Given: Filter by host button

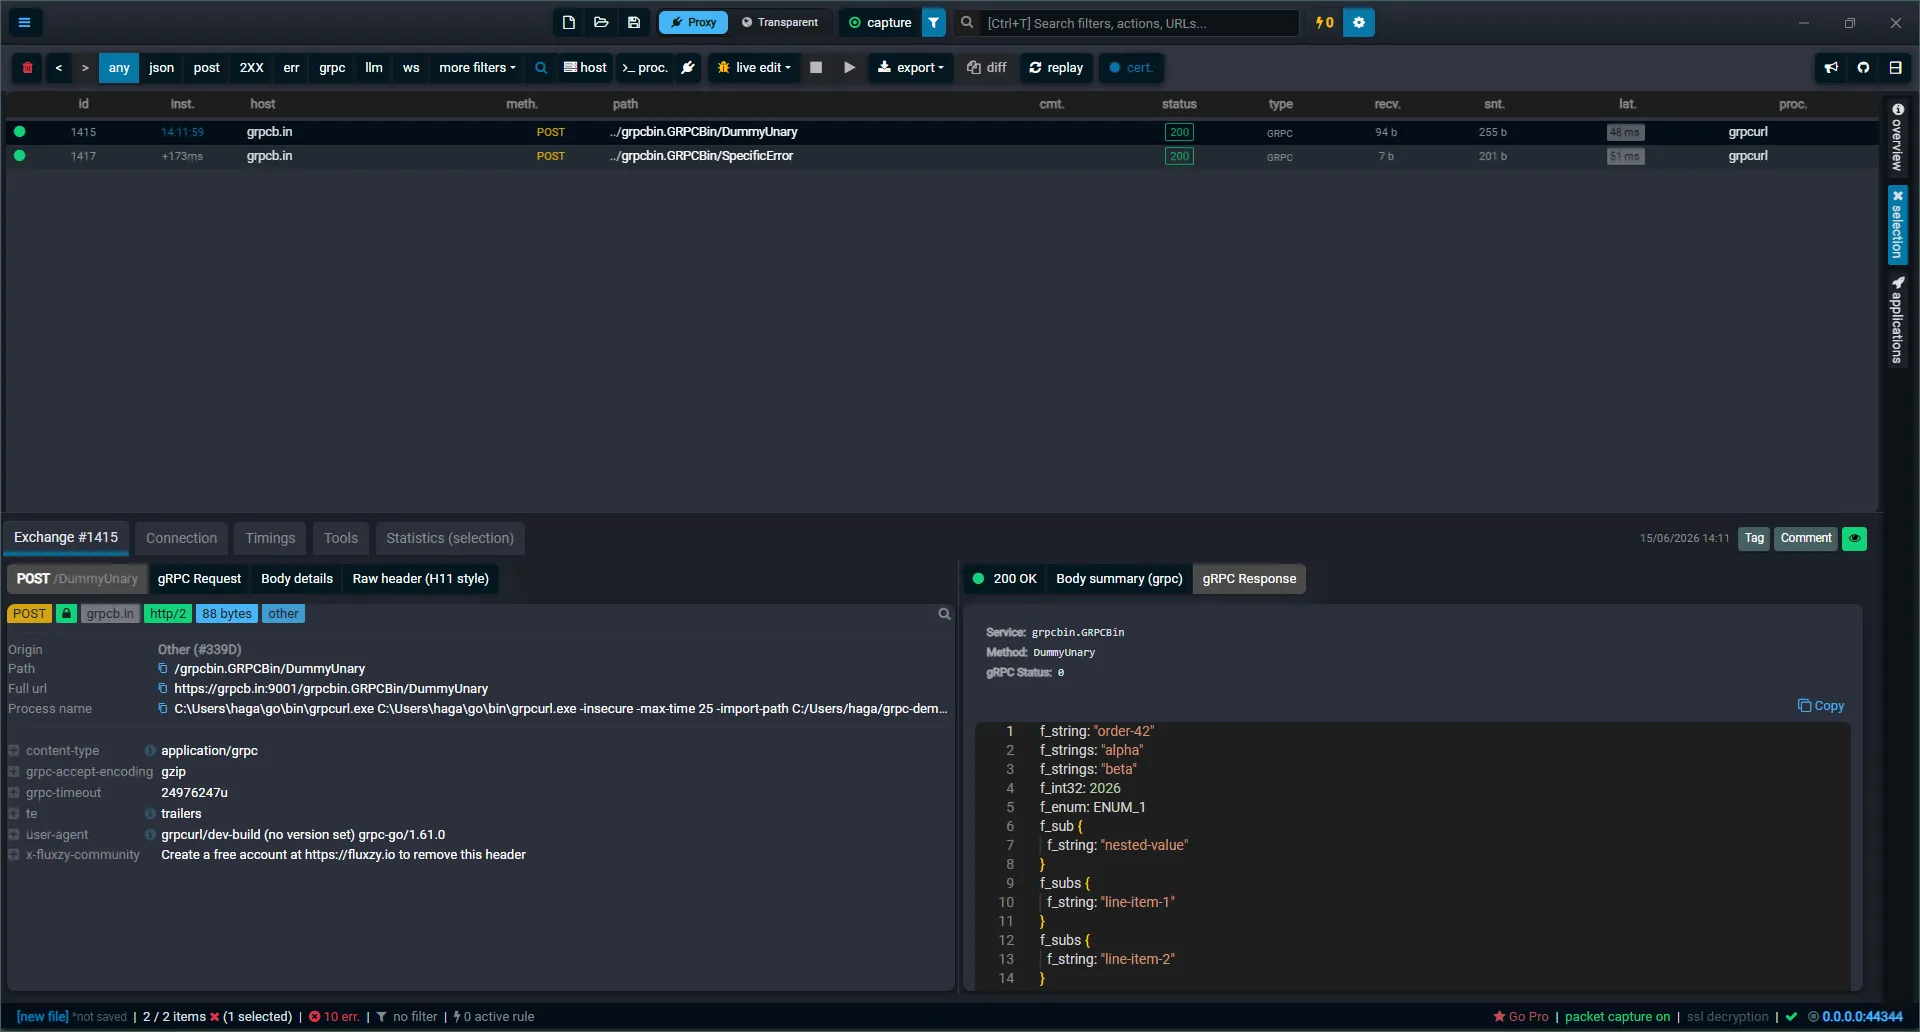Looking at the screenshot, I should (x=585, y=67).
